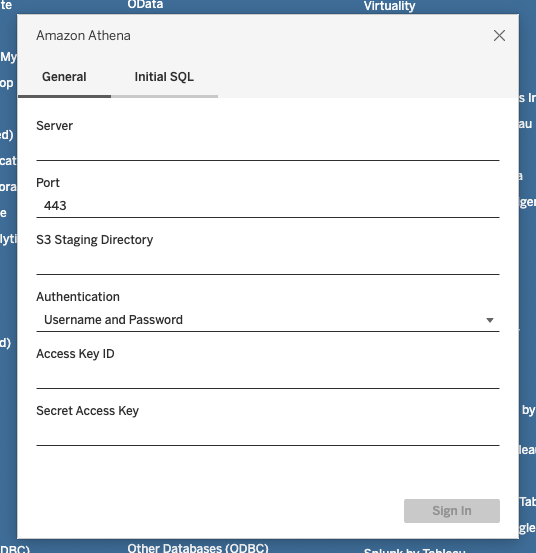Image resolution: width=536 pixels, height=553 pixels.
Task: Click the Access Key ID label
Action: (x=75, y=354)
